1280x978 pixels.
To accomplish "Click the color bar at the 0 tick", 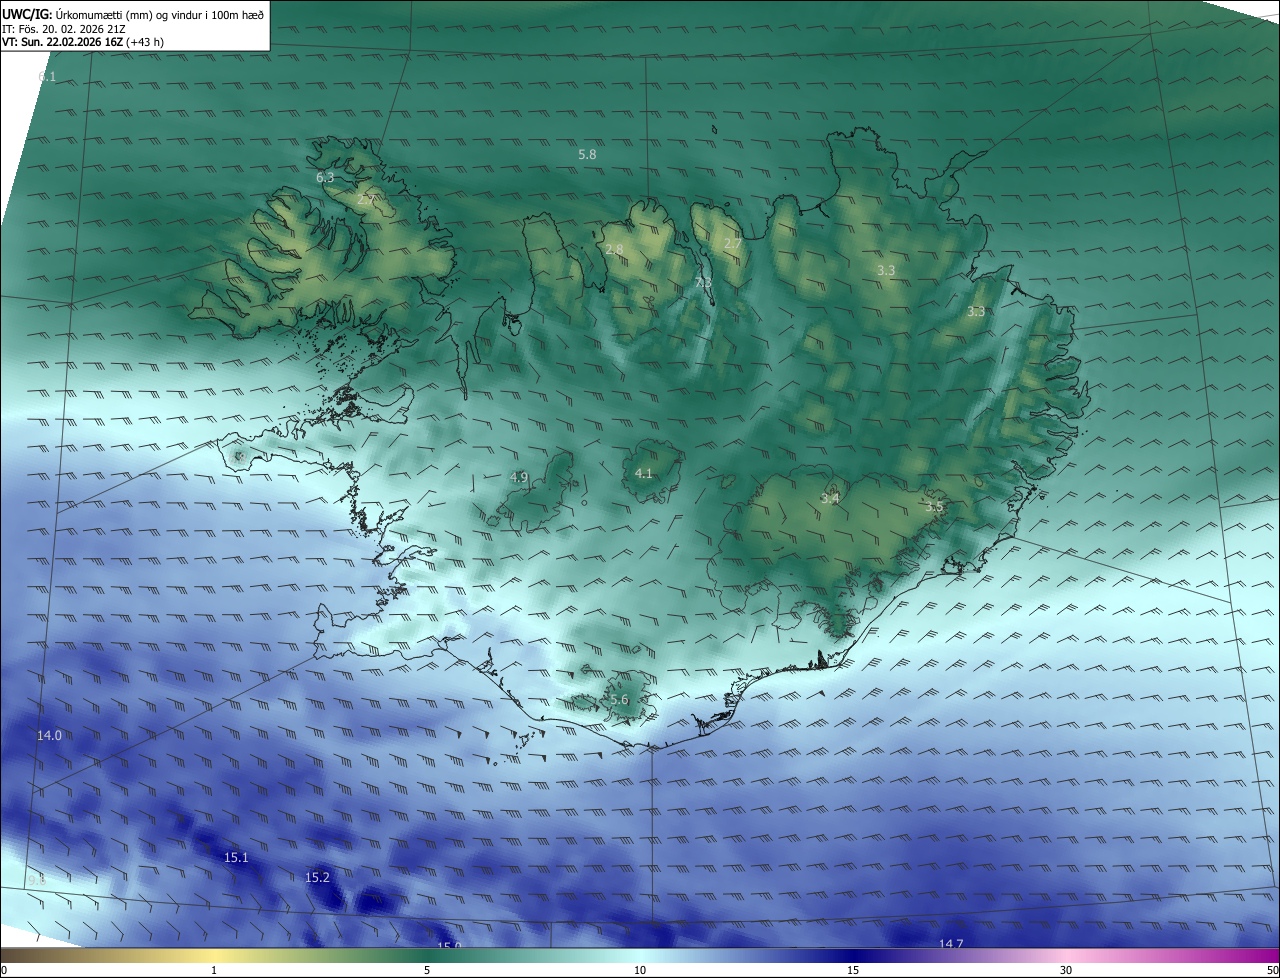I will tap(4, 955).
